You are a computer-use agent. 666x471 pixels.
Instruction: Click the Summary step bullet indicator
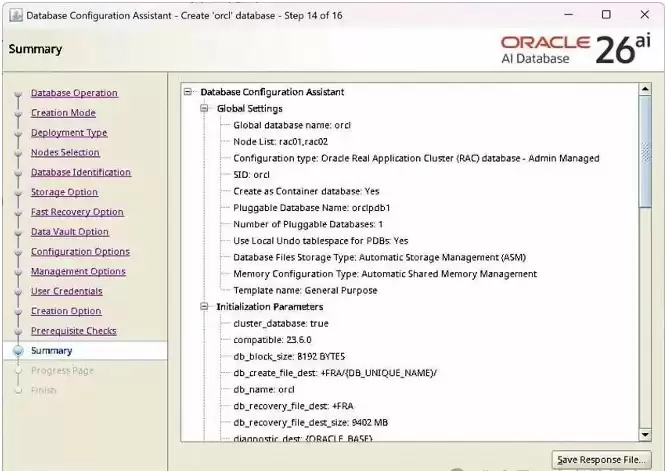pyautogui.click(x=18, y=351)
